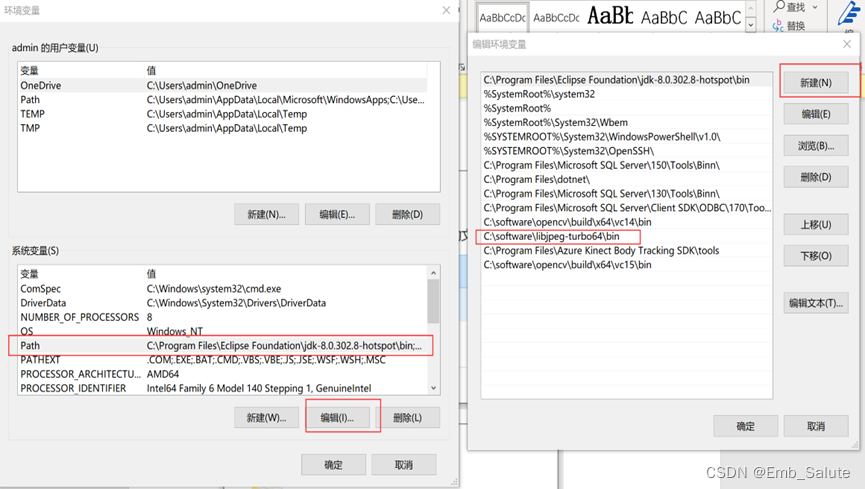Select DriverData system variable row

(x=223, y=303)
